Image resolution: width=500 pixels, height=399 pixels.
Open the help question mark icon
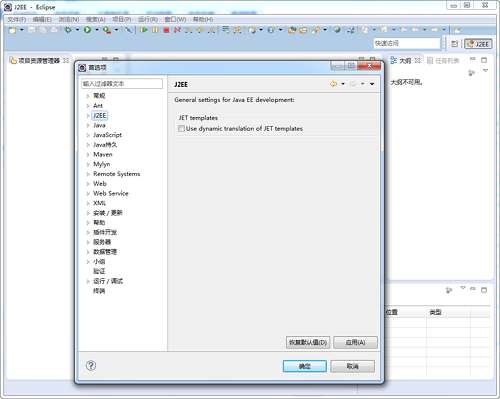(x=91, y=366)
